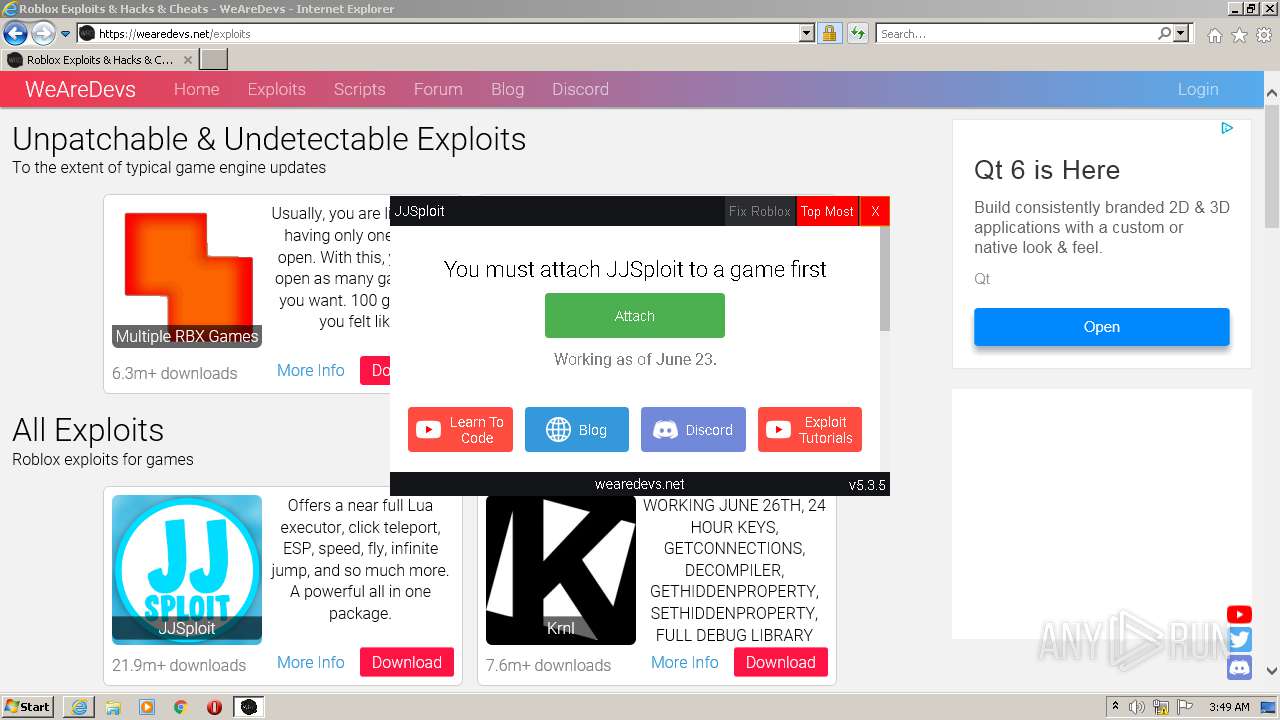
Task: Click the IE Home icon
Action: [x=1214, y=35]
